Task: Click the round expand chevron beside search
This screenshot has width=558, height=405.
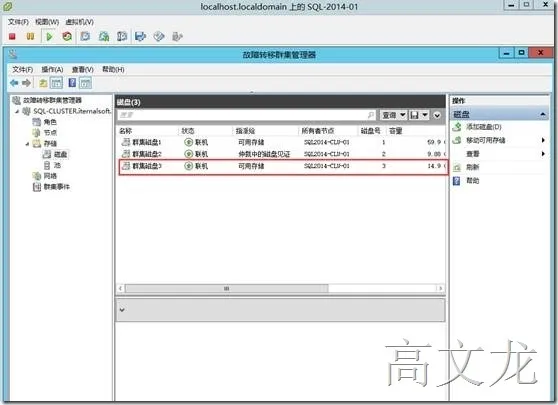Action: 437,115
